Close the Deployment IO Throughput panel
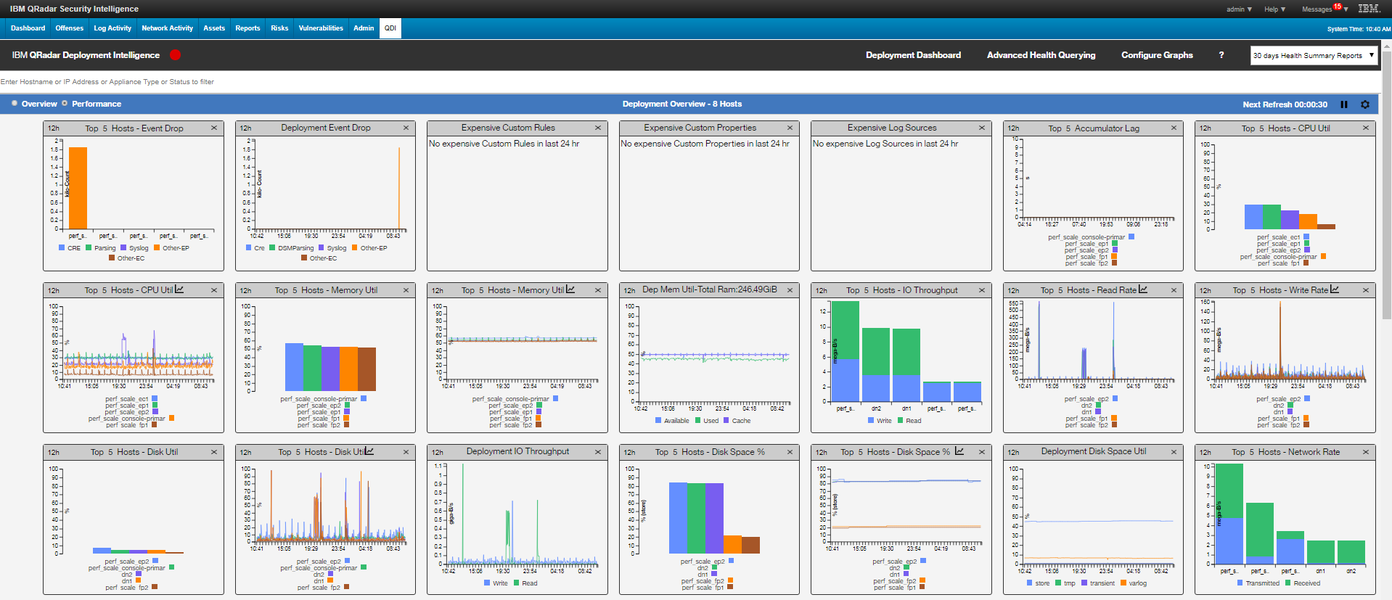 (x=598, y=452)
